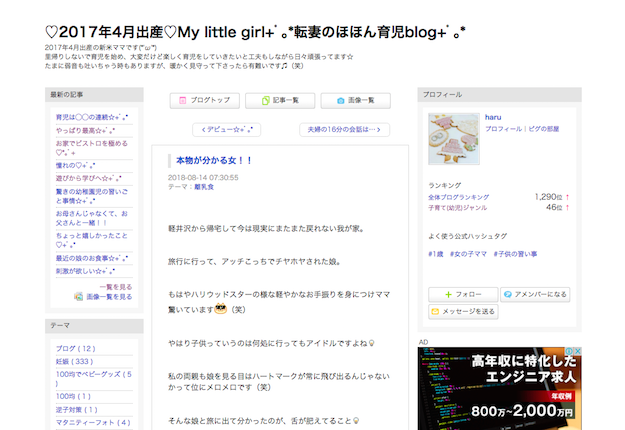The height and width of the screenshot is (430, 625).
Task: Open the ブログトップ button
Action: [x=205, y=100]
